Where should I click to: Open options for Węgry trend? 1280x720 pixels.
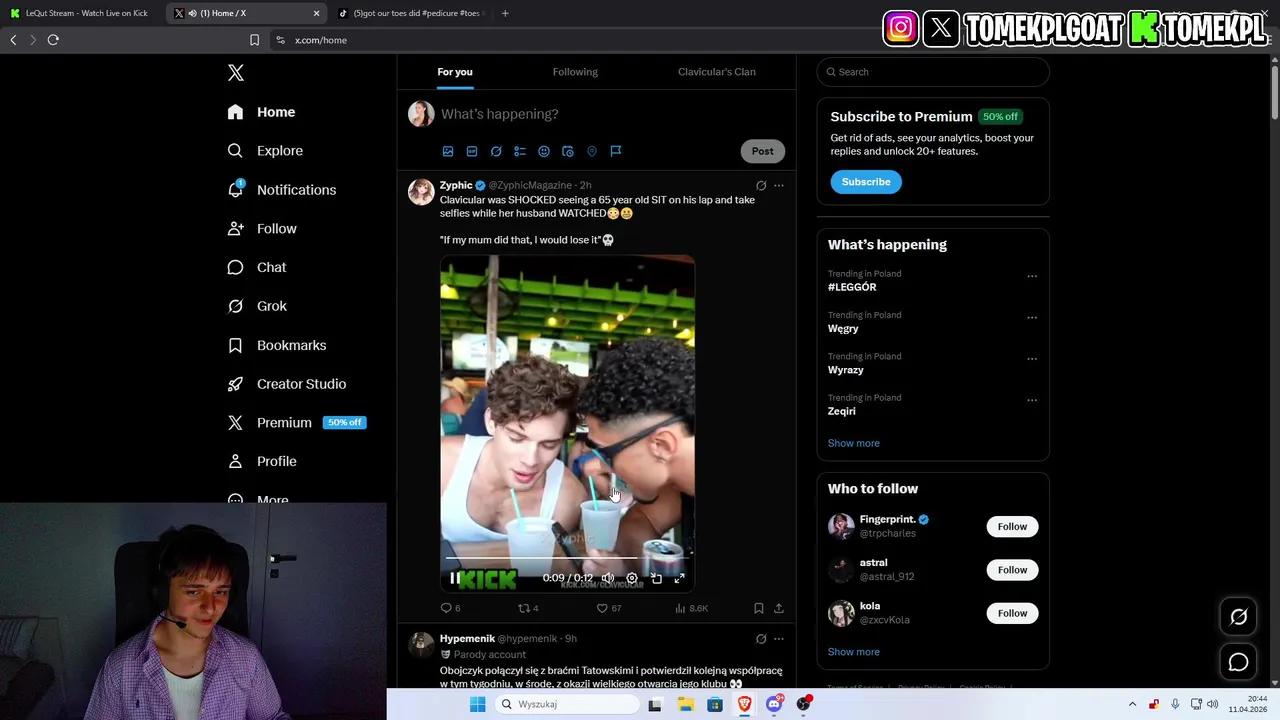[x=1032, y=318]
